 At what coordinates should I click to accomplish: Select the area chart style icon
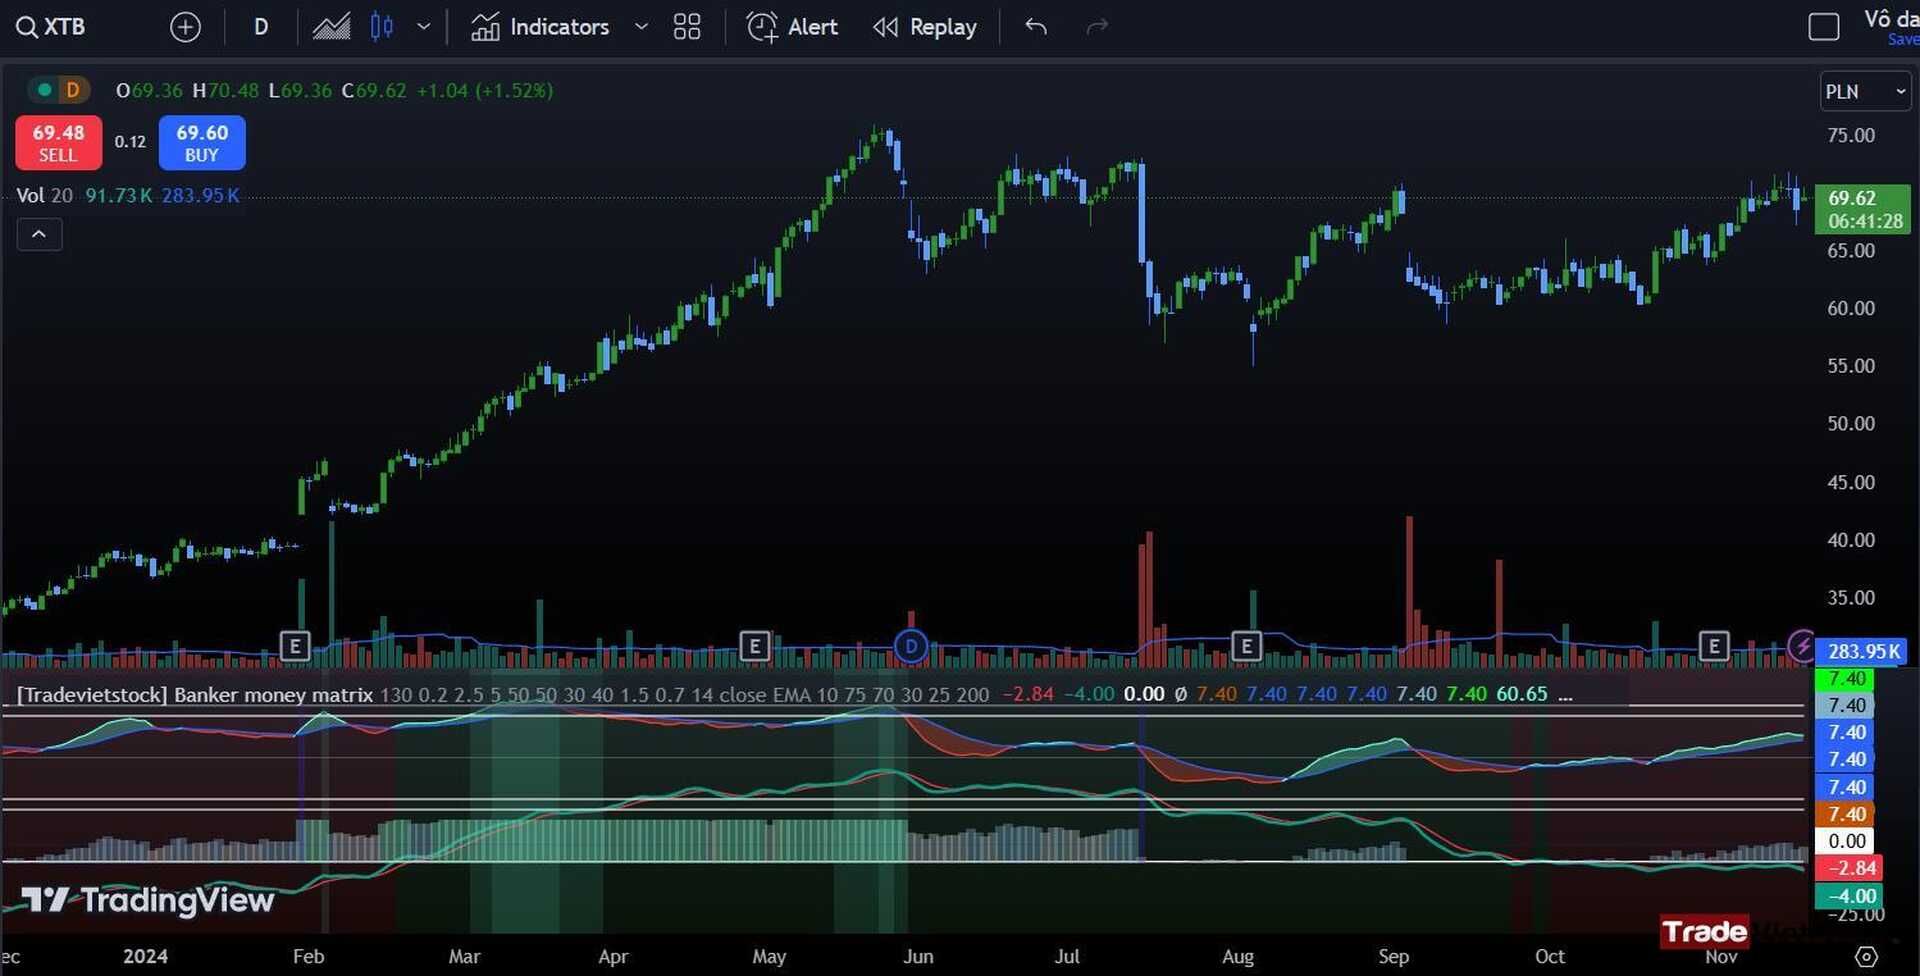(x=331, y=27)
